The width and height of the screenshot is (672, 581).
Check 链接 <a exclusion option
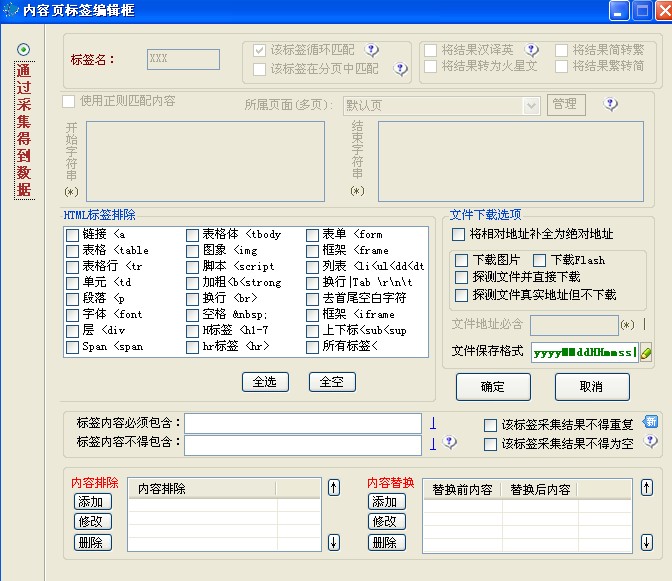pos(72,235)
